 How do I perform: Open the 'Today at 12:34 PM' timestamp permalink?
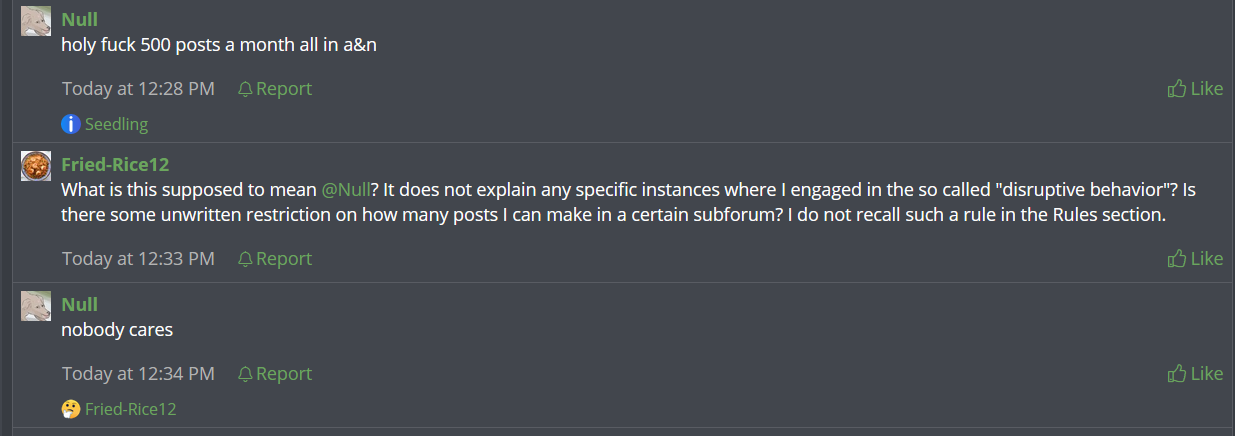138,374
